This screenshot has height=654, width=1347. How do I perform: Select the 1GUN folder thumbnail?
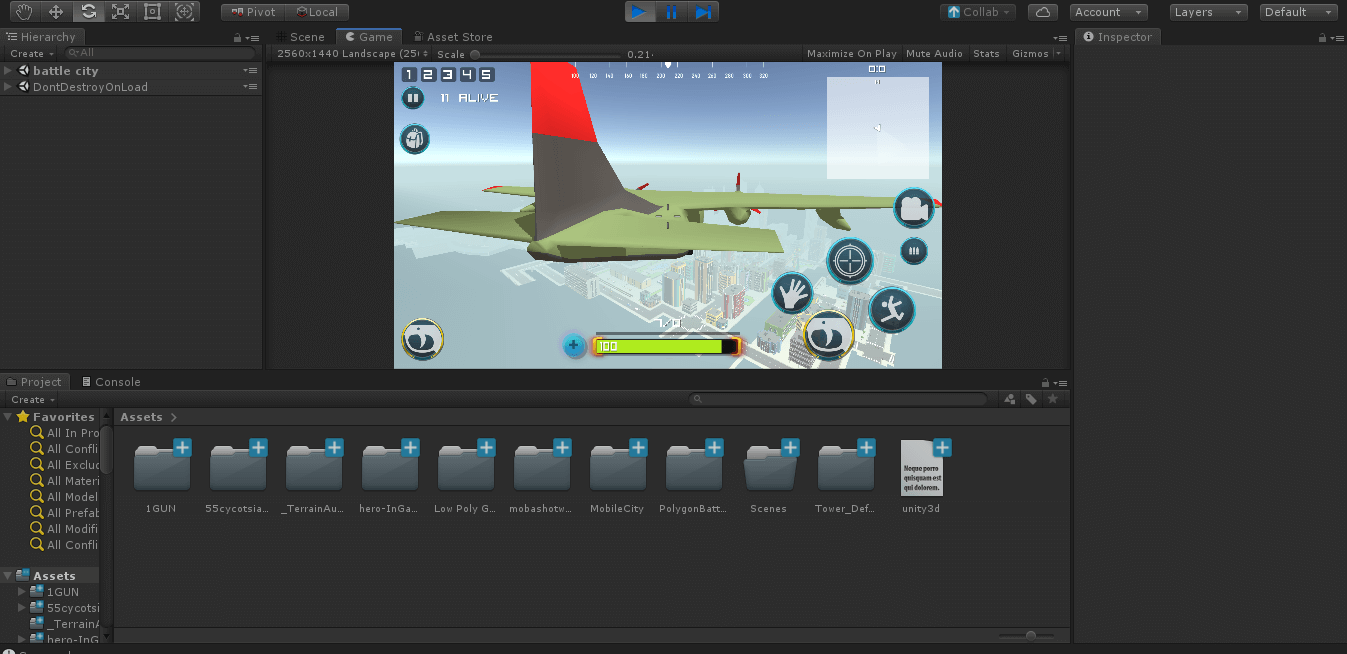point(161,468)
